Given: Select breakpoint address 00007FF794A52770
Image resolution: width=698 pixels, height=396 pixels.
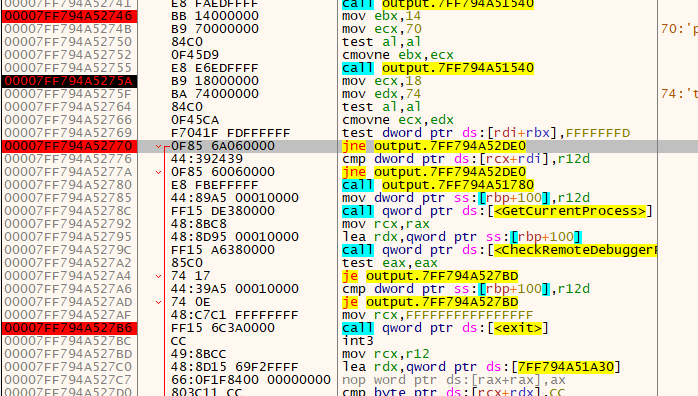Looking at the screenshot, I should [x=69, y=146].
